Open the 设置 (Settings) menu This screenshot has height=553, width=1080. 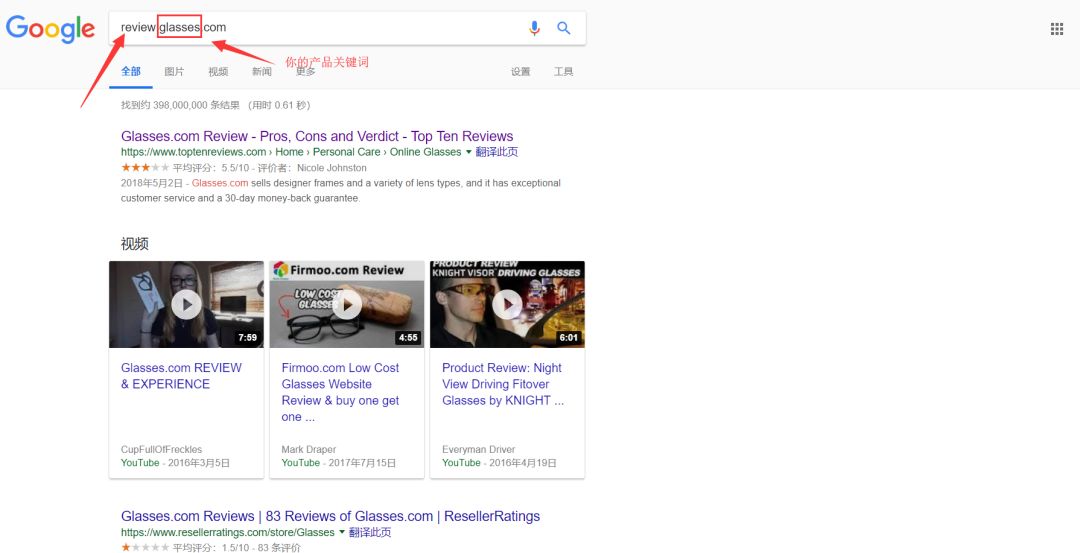pos(520,72)
